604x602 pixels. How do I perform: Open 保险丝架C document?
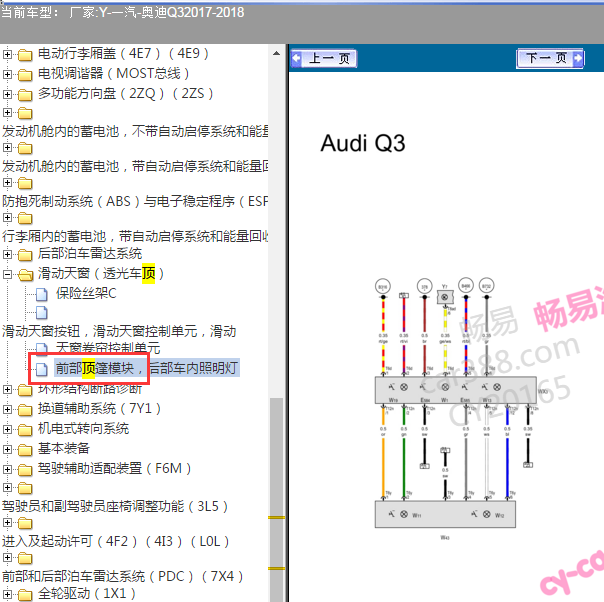pos(86,293)
